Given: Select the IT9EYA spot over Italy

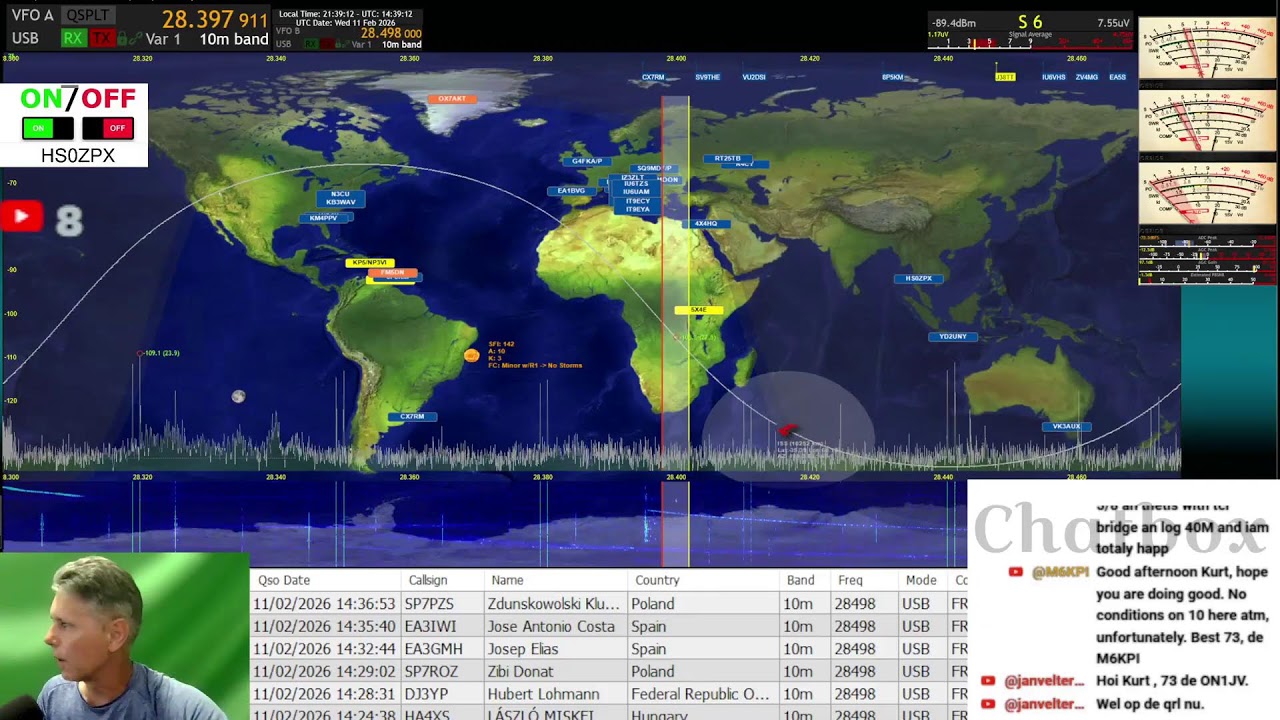Looking at the screenshot, I should pyautogui.click(x=637, y=210).
